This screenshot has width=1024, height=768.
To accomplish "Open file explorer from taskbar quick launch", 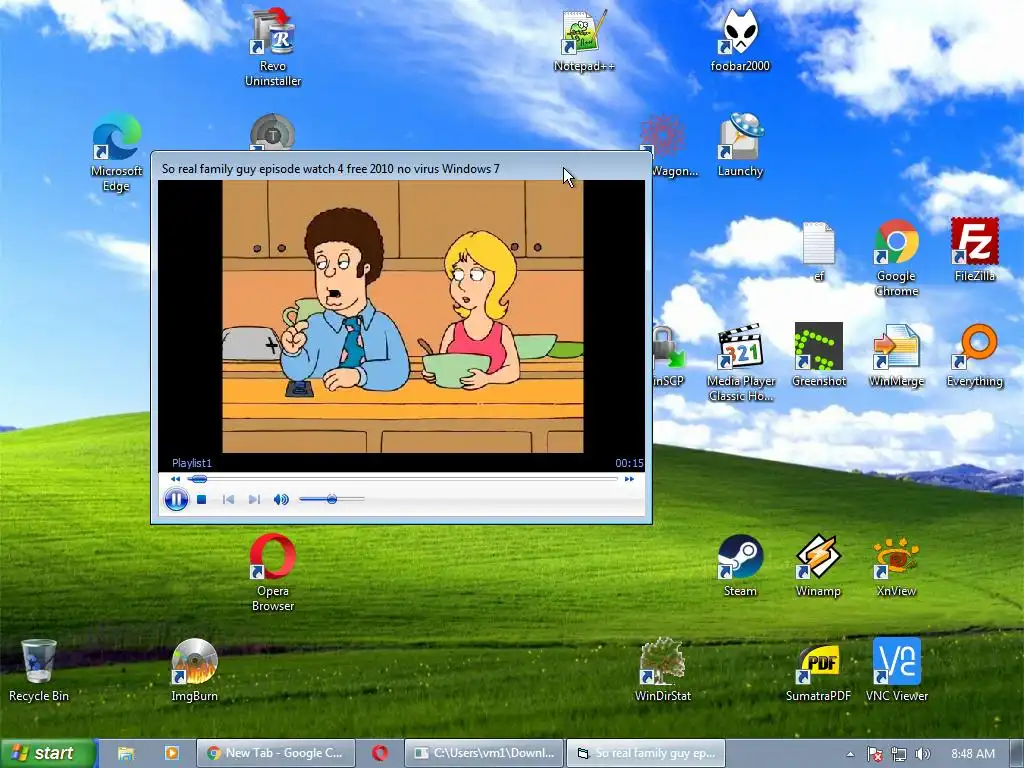I will [x=125, y=754].
